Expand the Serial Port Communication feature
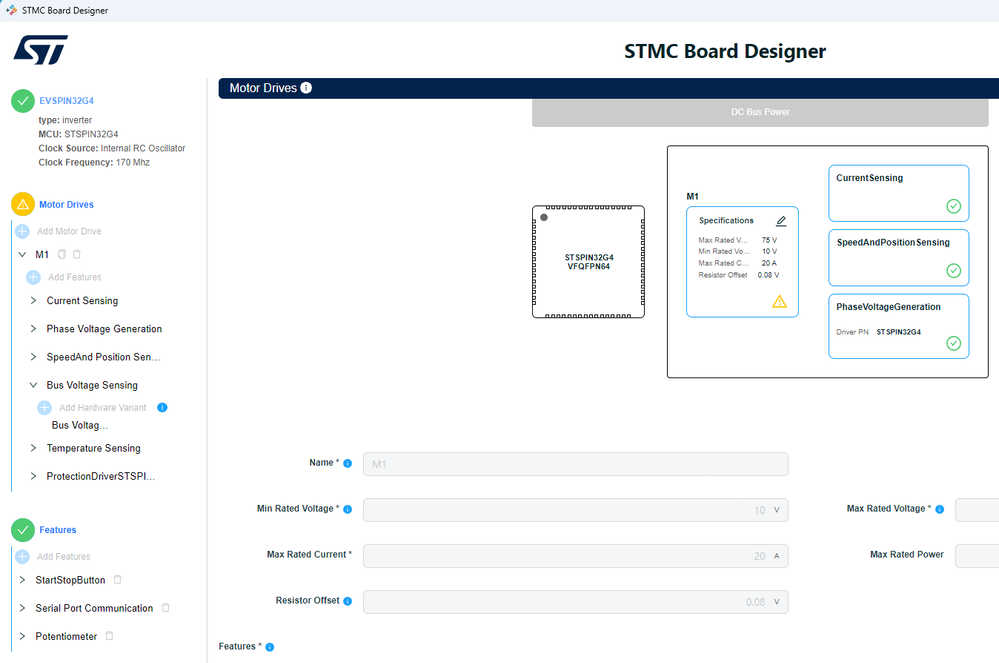 click(x=22, y=608)
